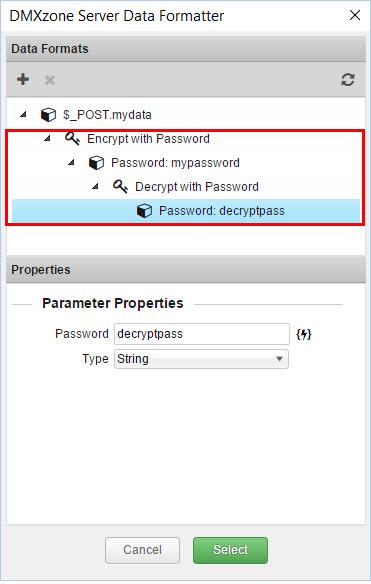Click the key icon for Encrypt with Password

pos(72,139)
